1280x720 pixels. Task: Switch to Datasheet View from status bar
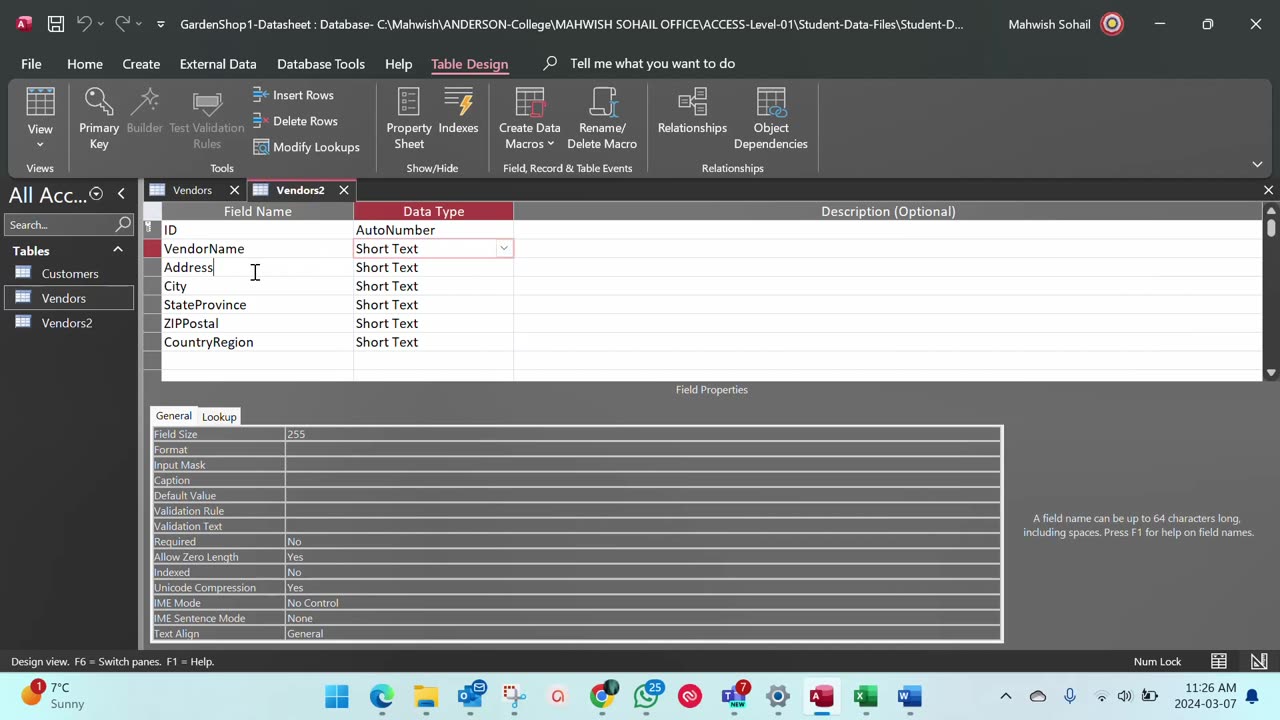click(x=1219, y=661)
